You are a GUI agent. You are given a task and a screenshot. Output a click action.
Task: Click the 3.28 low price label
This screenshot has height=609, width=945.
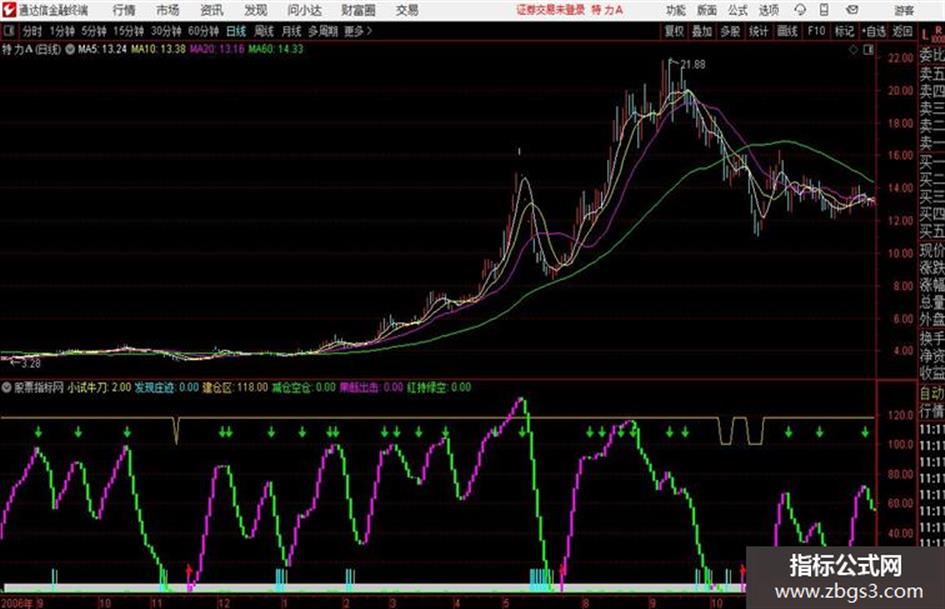pos(30,363)
